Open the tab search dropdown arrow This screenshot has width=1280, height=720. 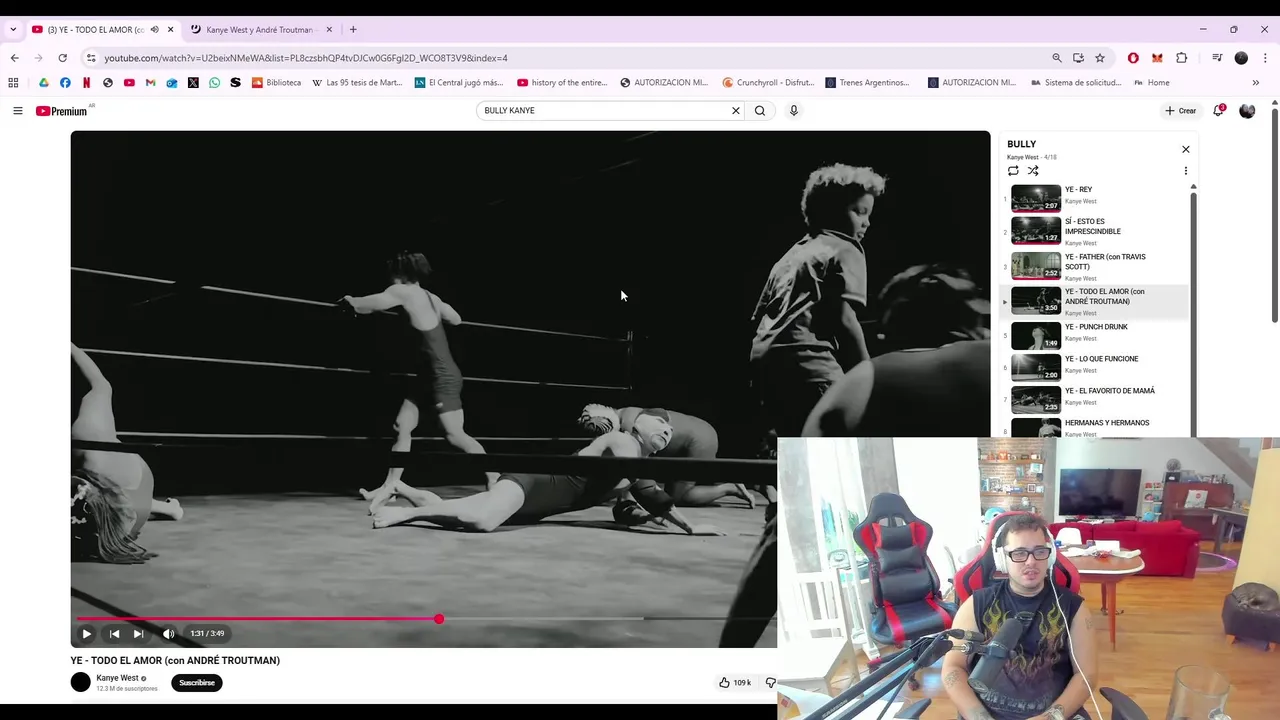coord(12,30)
